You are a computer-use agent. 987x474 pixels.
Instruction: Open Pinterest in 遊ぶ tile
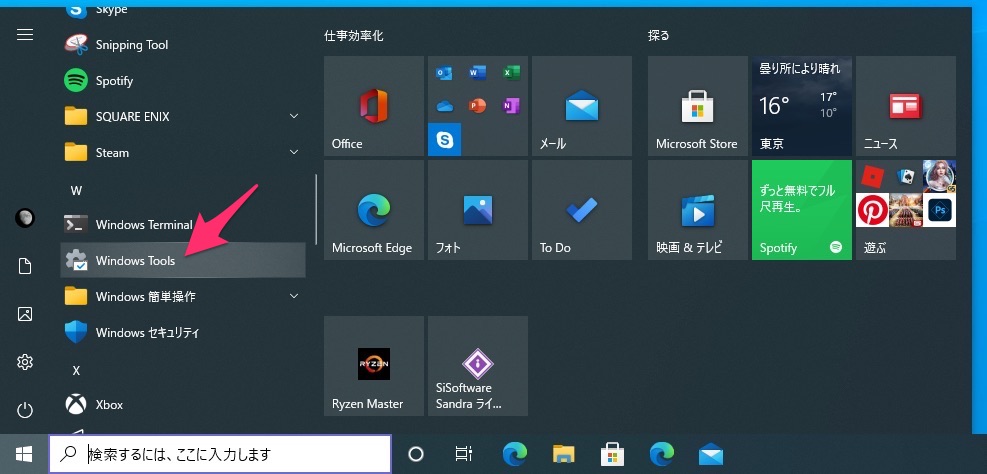point(872,210)
